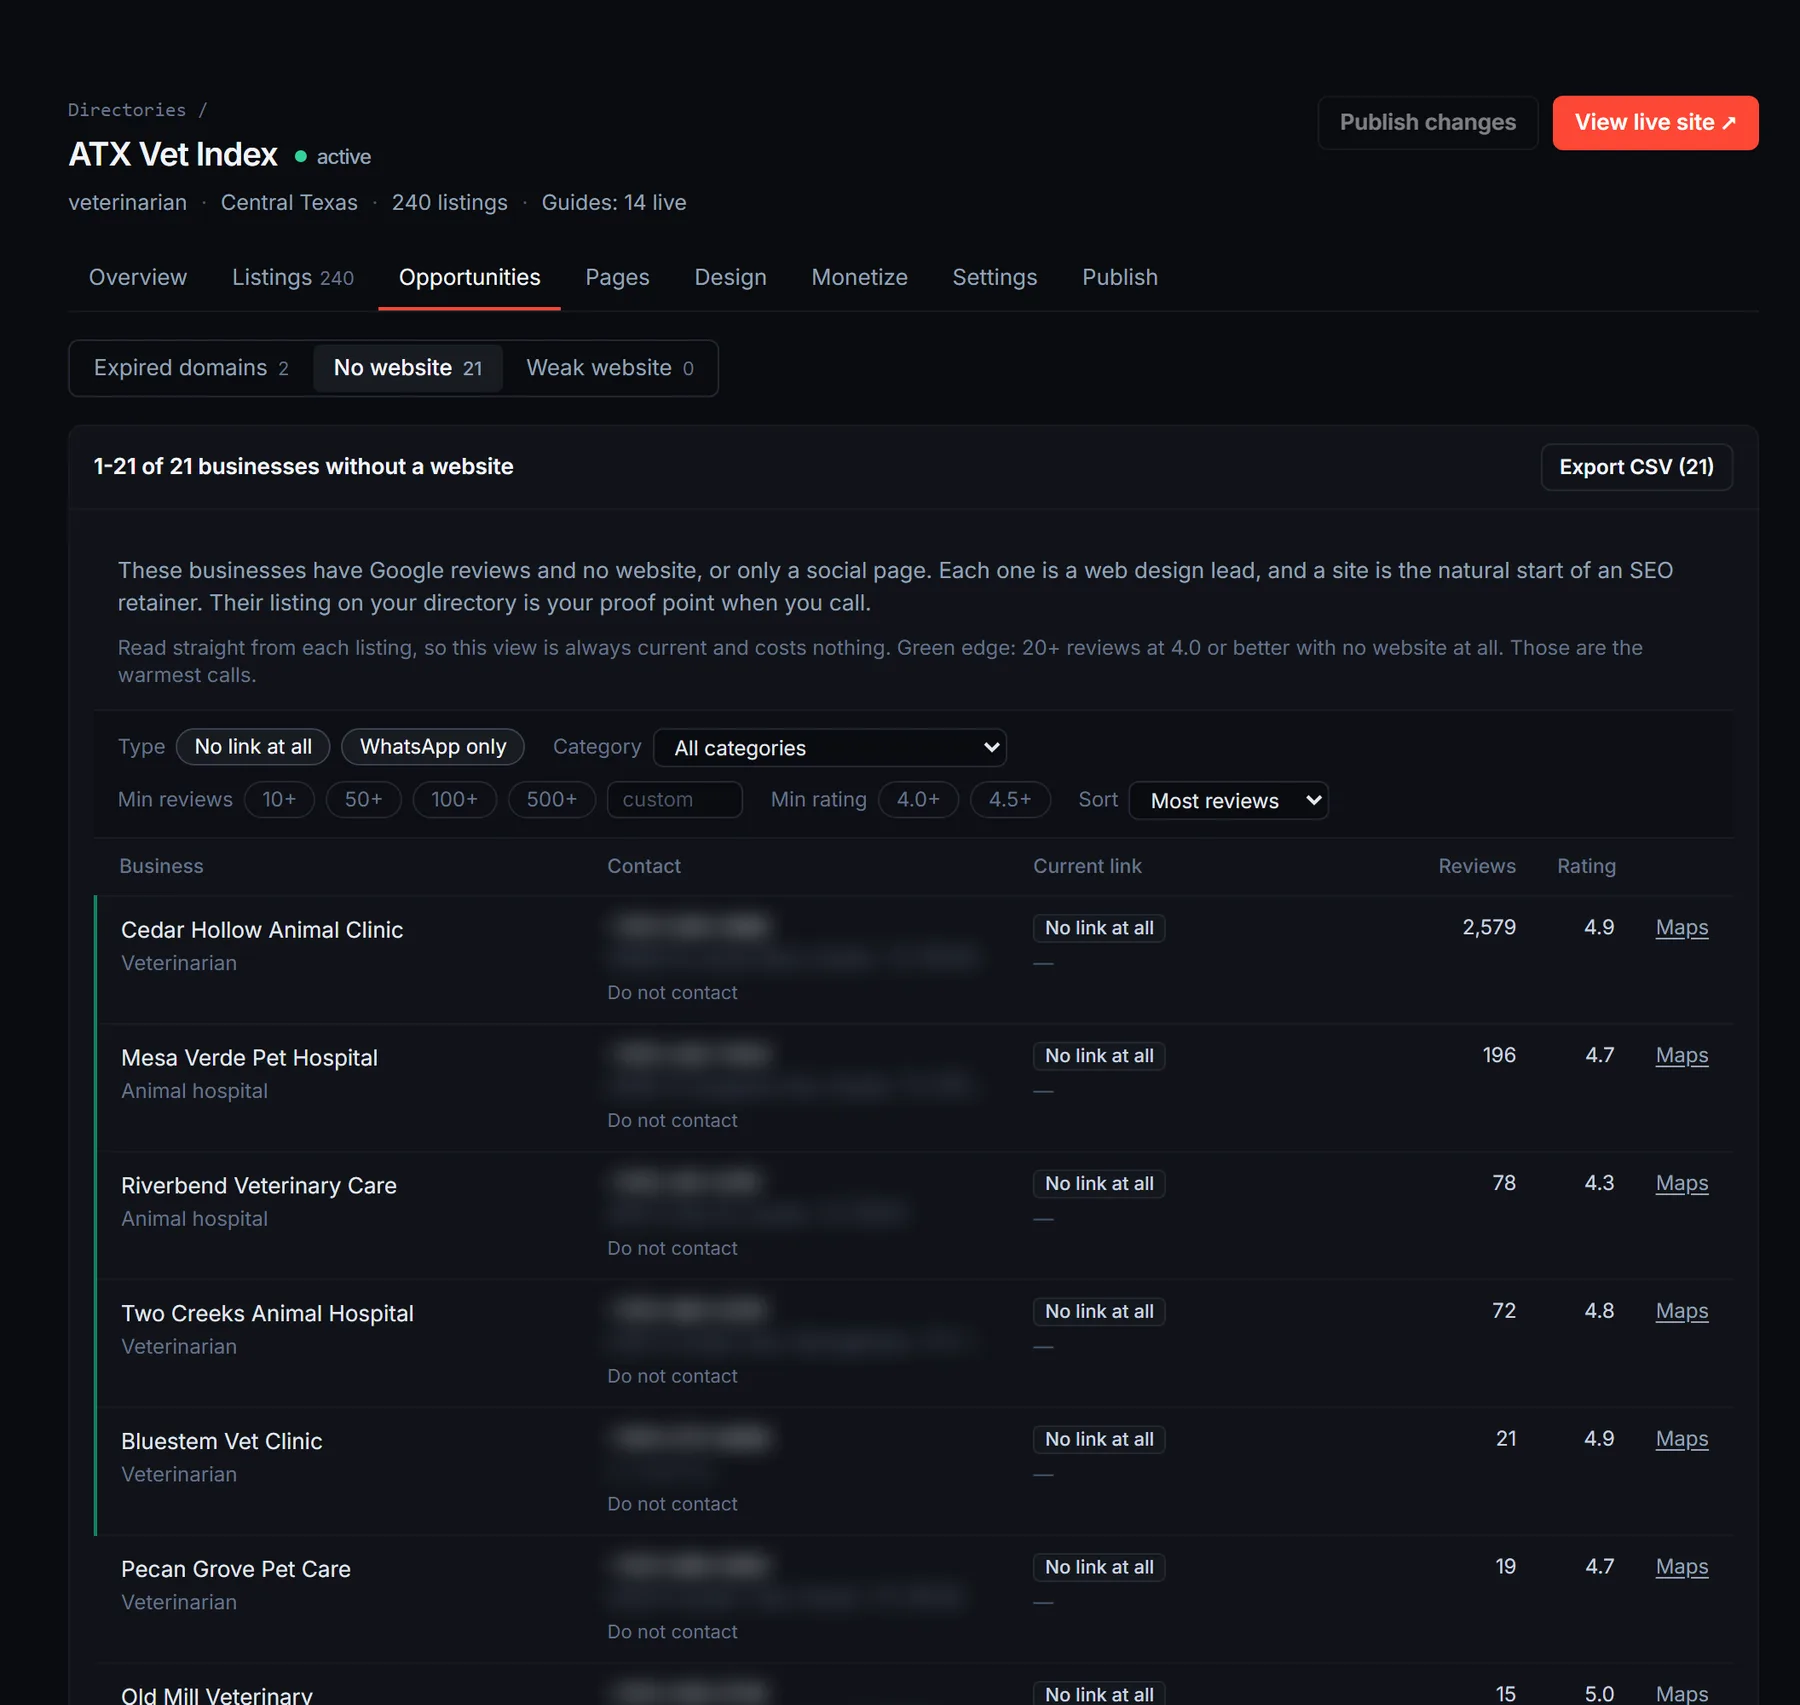Click the Riverbend Veterinary Care business name

coord(259,1186)
